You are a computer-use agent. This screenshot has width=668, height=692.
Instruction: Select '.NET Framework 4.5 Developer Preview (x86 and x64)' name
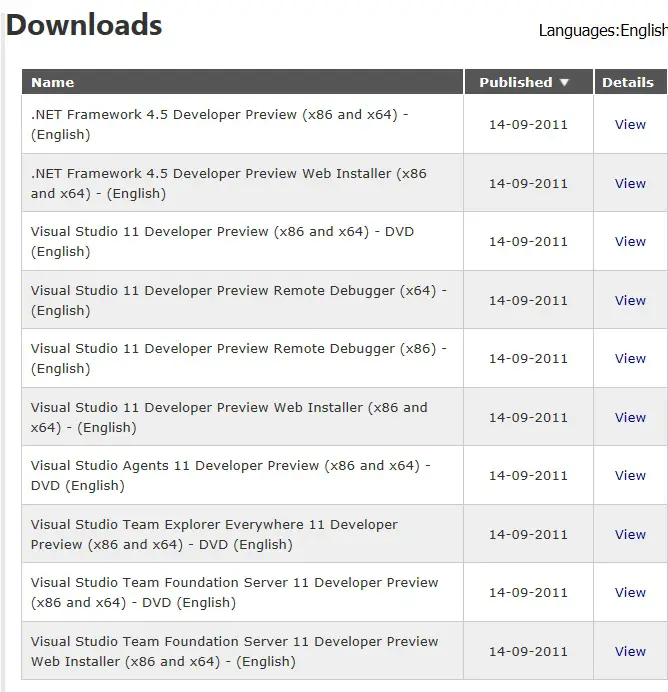pyautogui.click(x=219, y=124)
